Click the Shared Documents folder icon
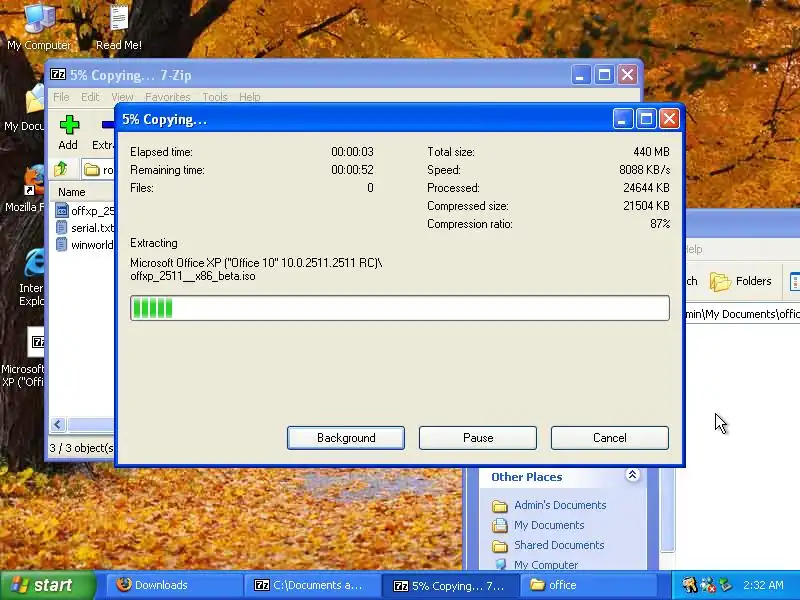800x600 pixels. point(499,546)
